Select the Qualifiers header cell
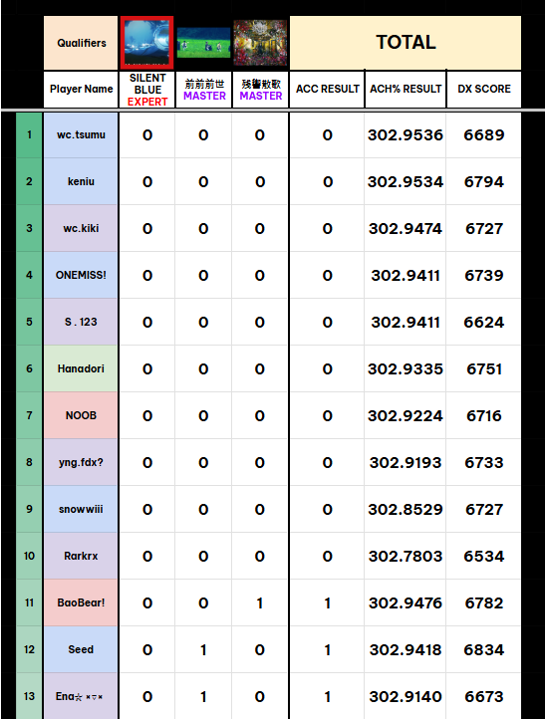This screenshot has height=719, width=545. coord(81,43)
